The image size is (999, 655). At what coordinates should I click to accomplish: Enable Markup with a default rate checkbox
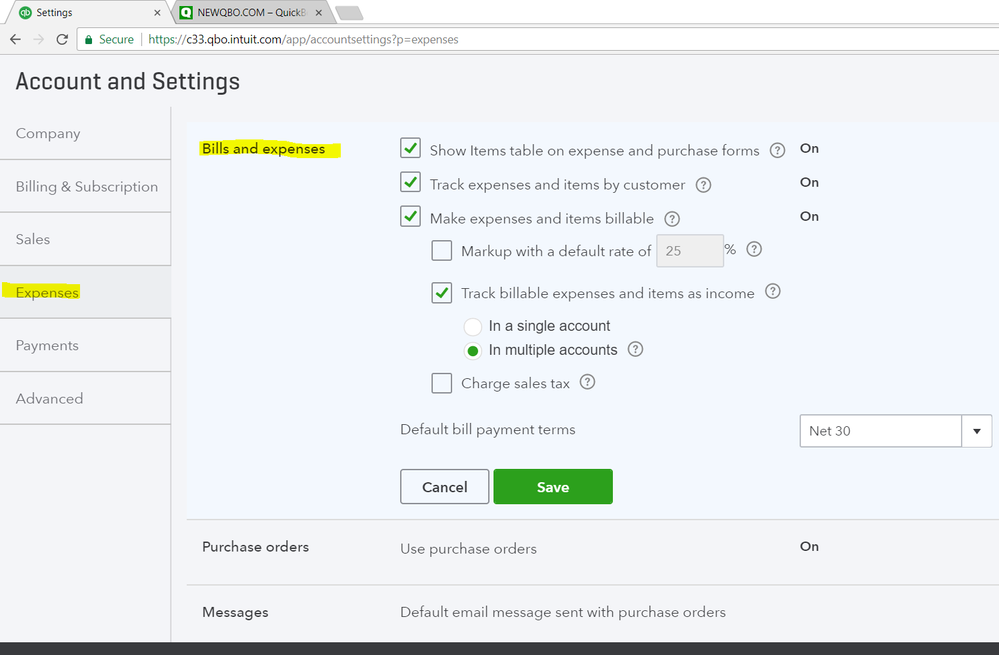tap(442, 251)
